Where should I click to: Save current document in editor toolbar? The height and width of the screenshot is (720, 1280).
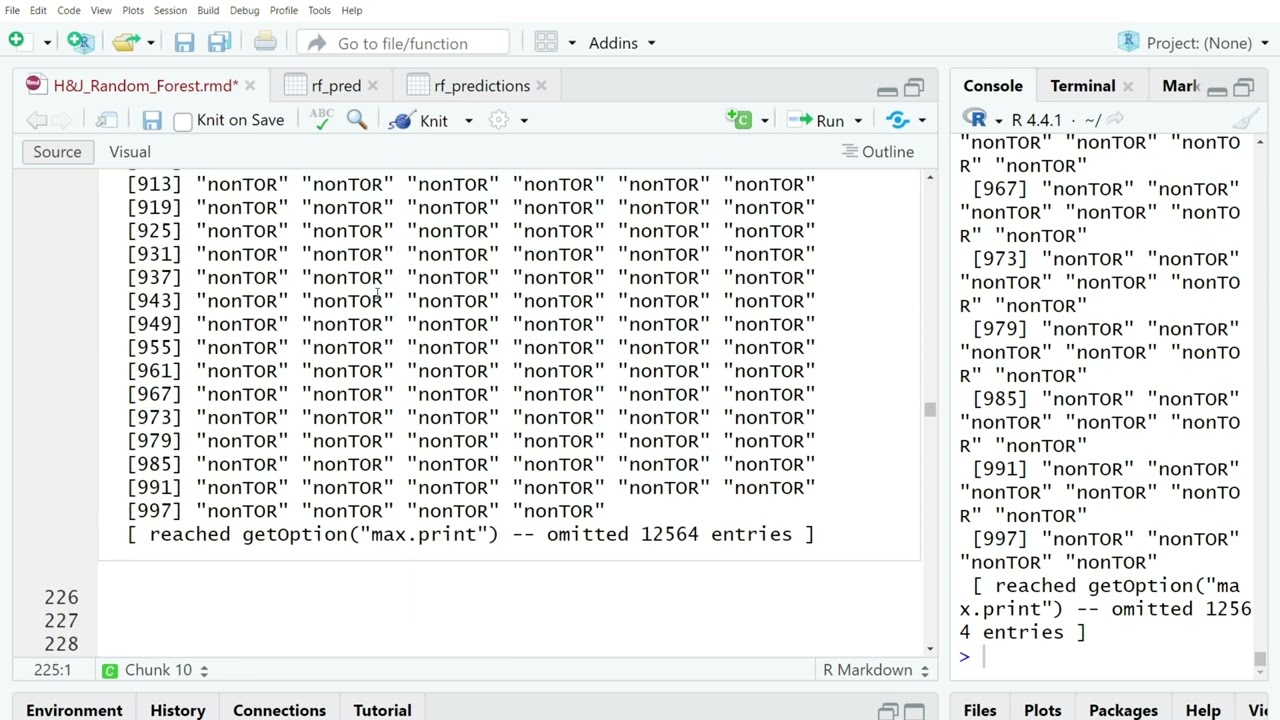(152, 120)
